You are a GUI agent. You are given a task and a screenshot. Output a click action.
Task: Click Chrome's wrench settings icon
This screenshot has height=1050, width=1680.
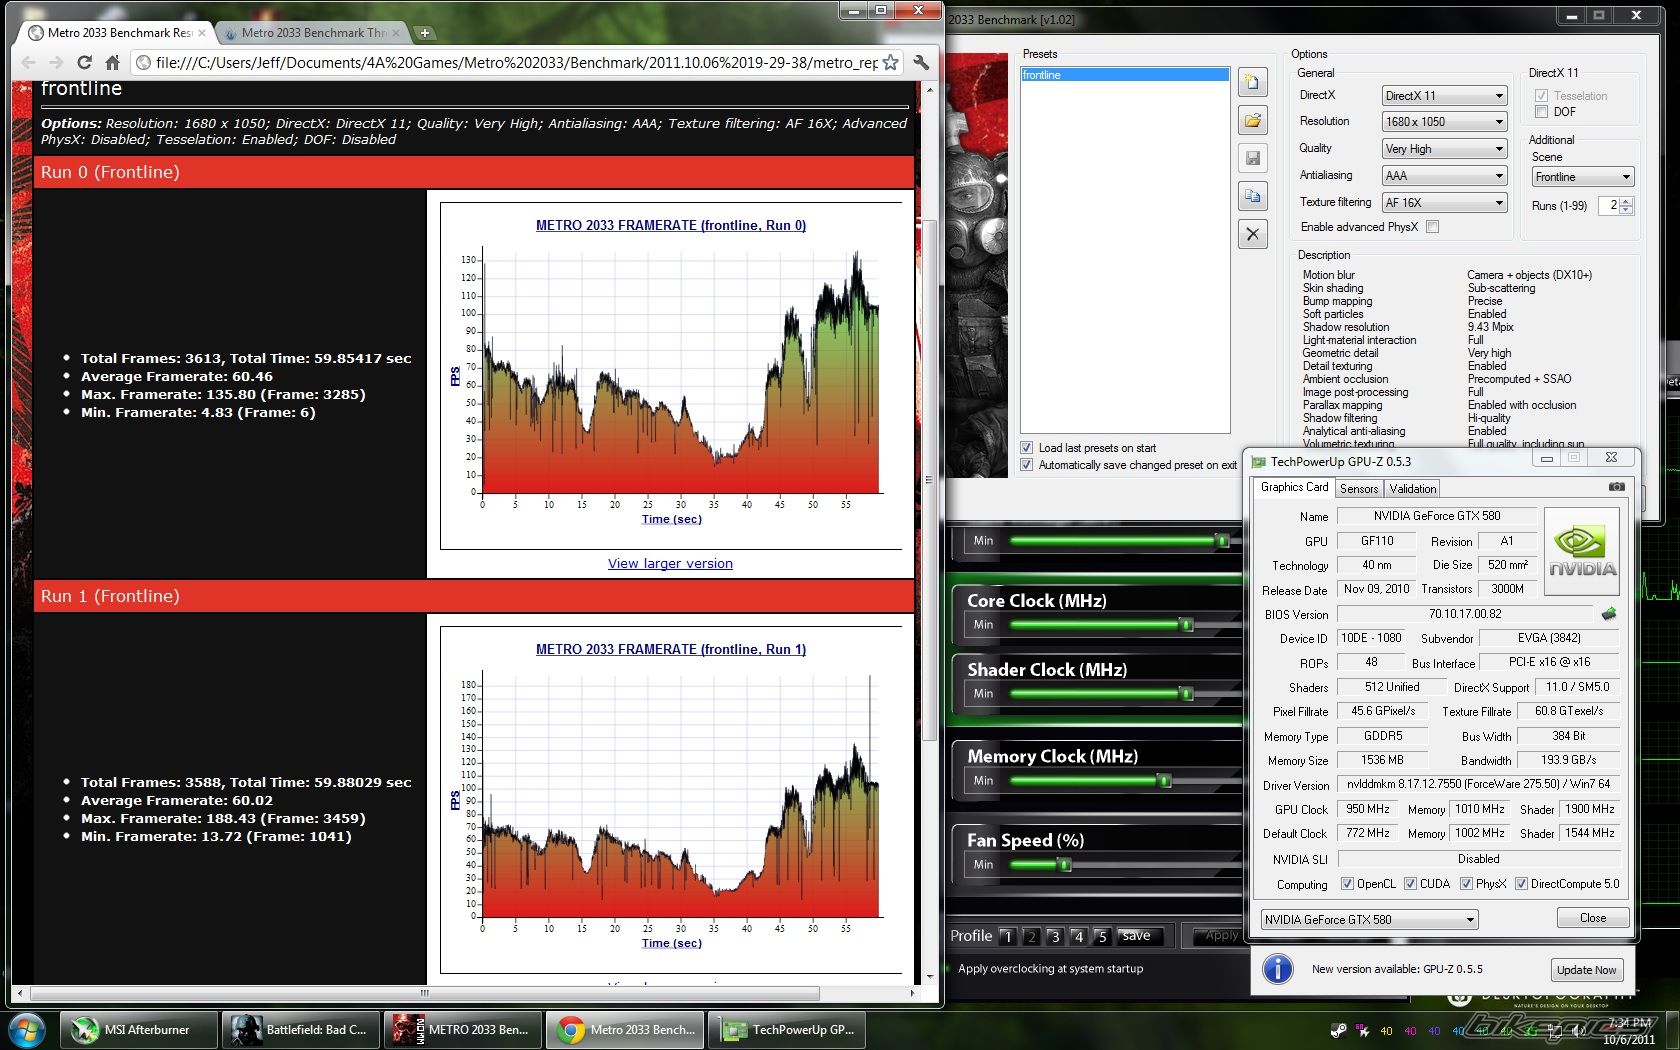pos(921,63)
